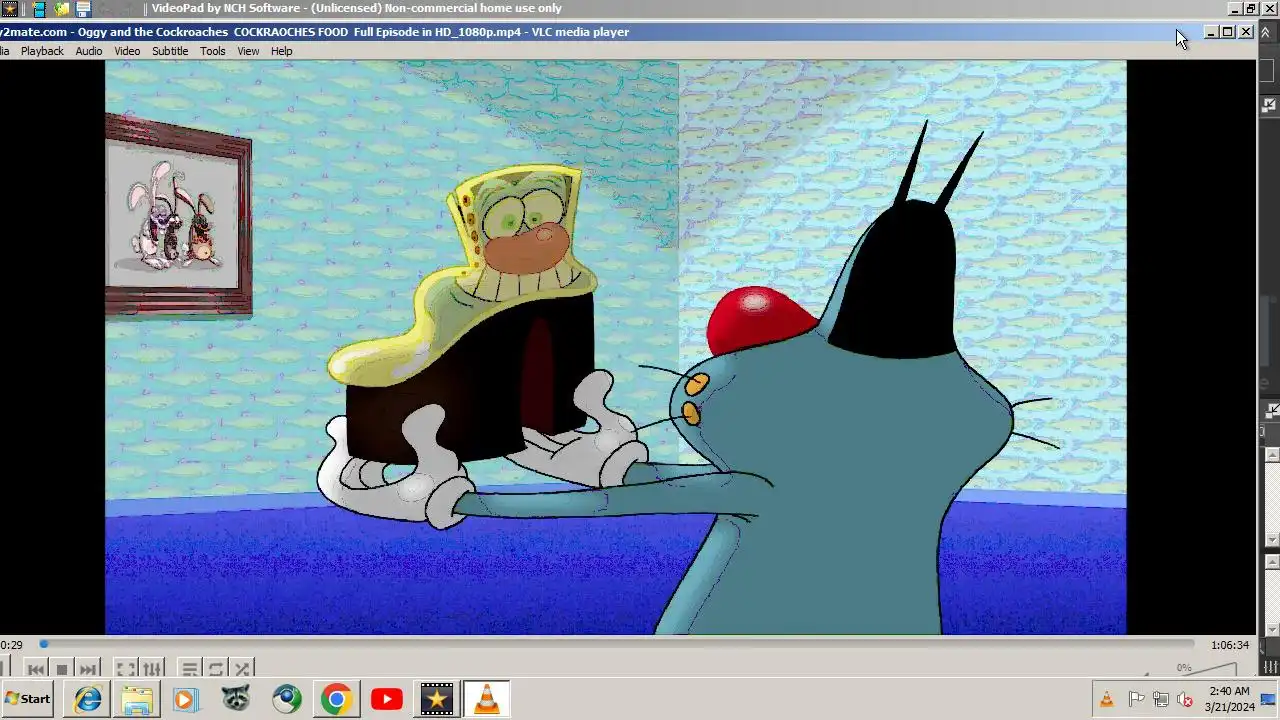Screen dimensions: 1280x720
Task: Open the clock showing 2:40 AM
Action: (1229, 699)
